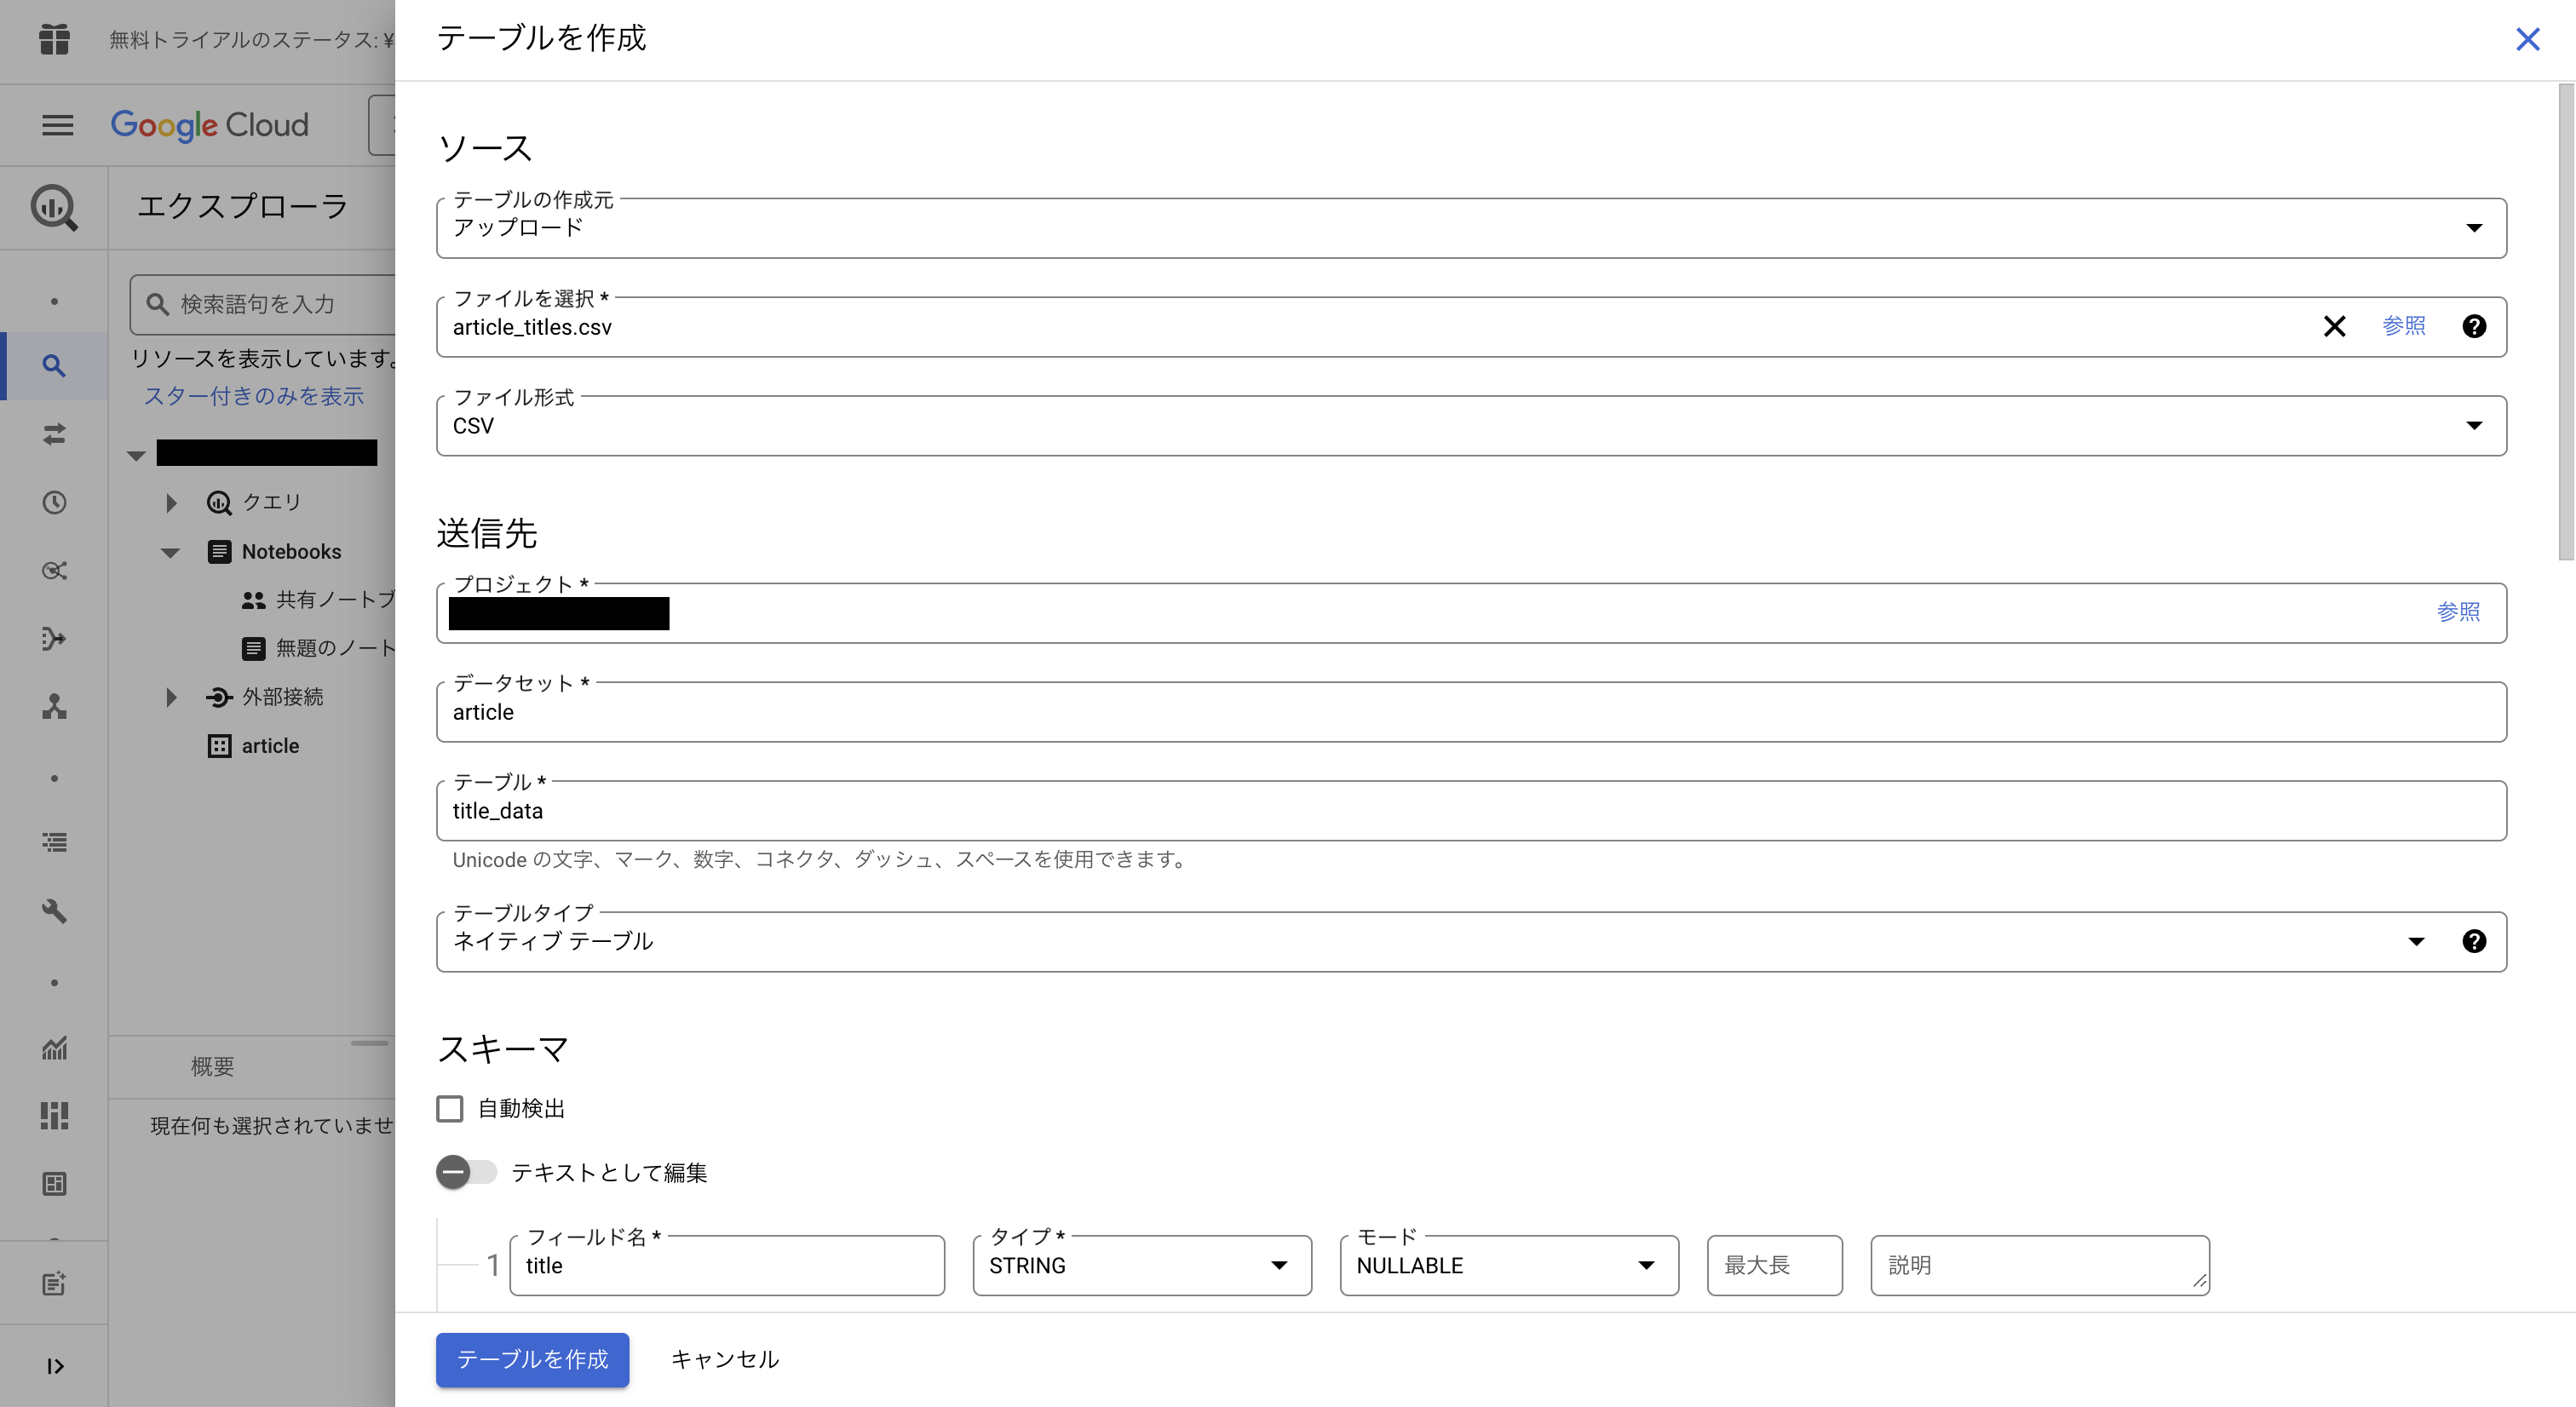This screenshot has width=2576, height=1407.
Task: Click the free trial gift icon
Action: 54,39
